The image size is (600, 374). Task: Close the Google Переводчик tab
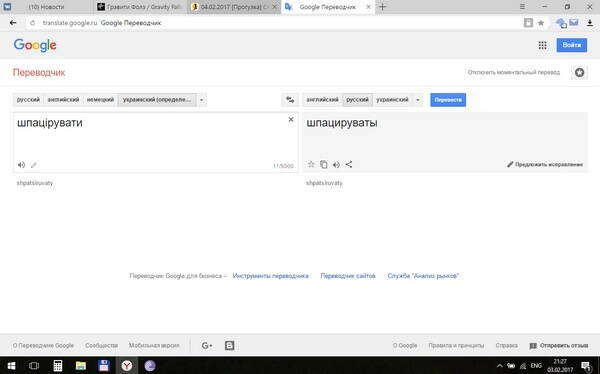(x=368, y=7)
